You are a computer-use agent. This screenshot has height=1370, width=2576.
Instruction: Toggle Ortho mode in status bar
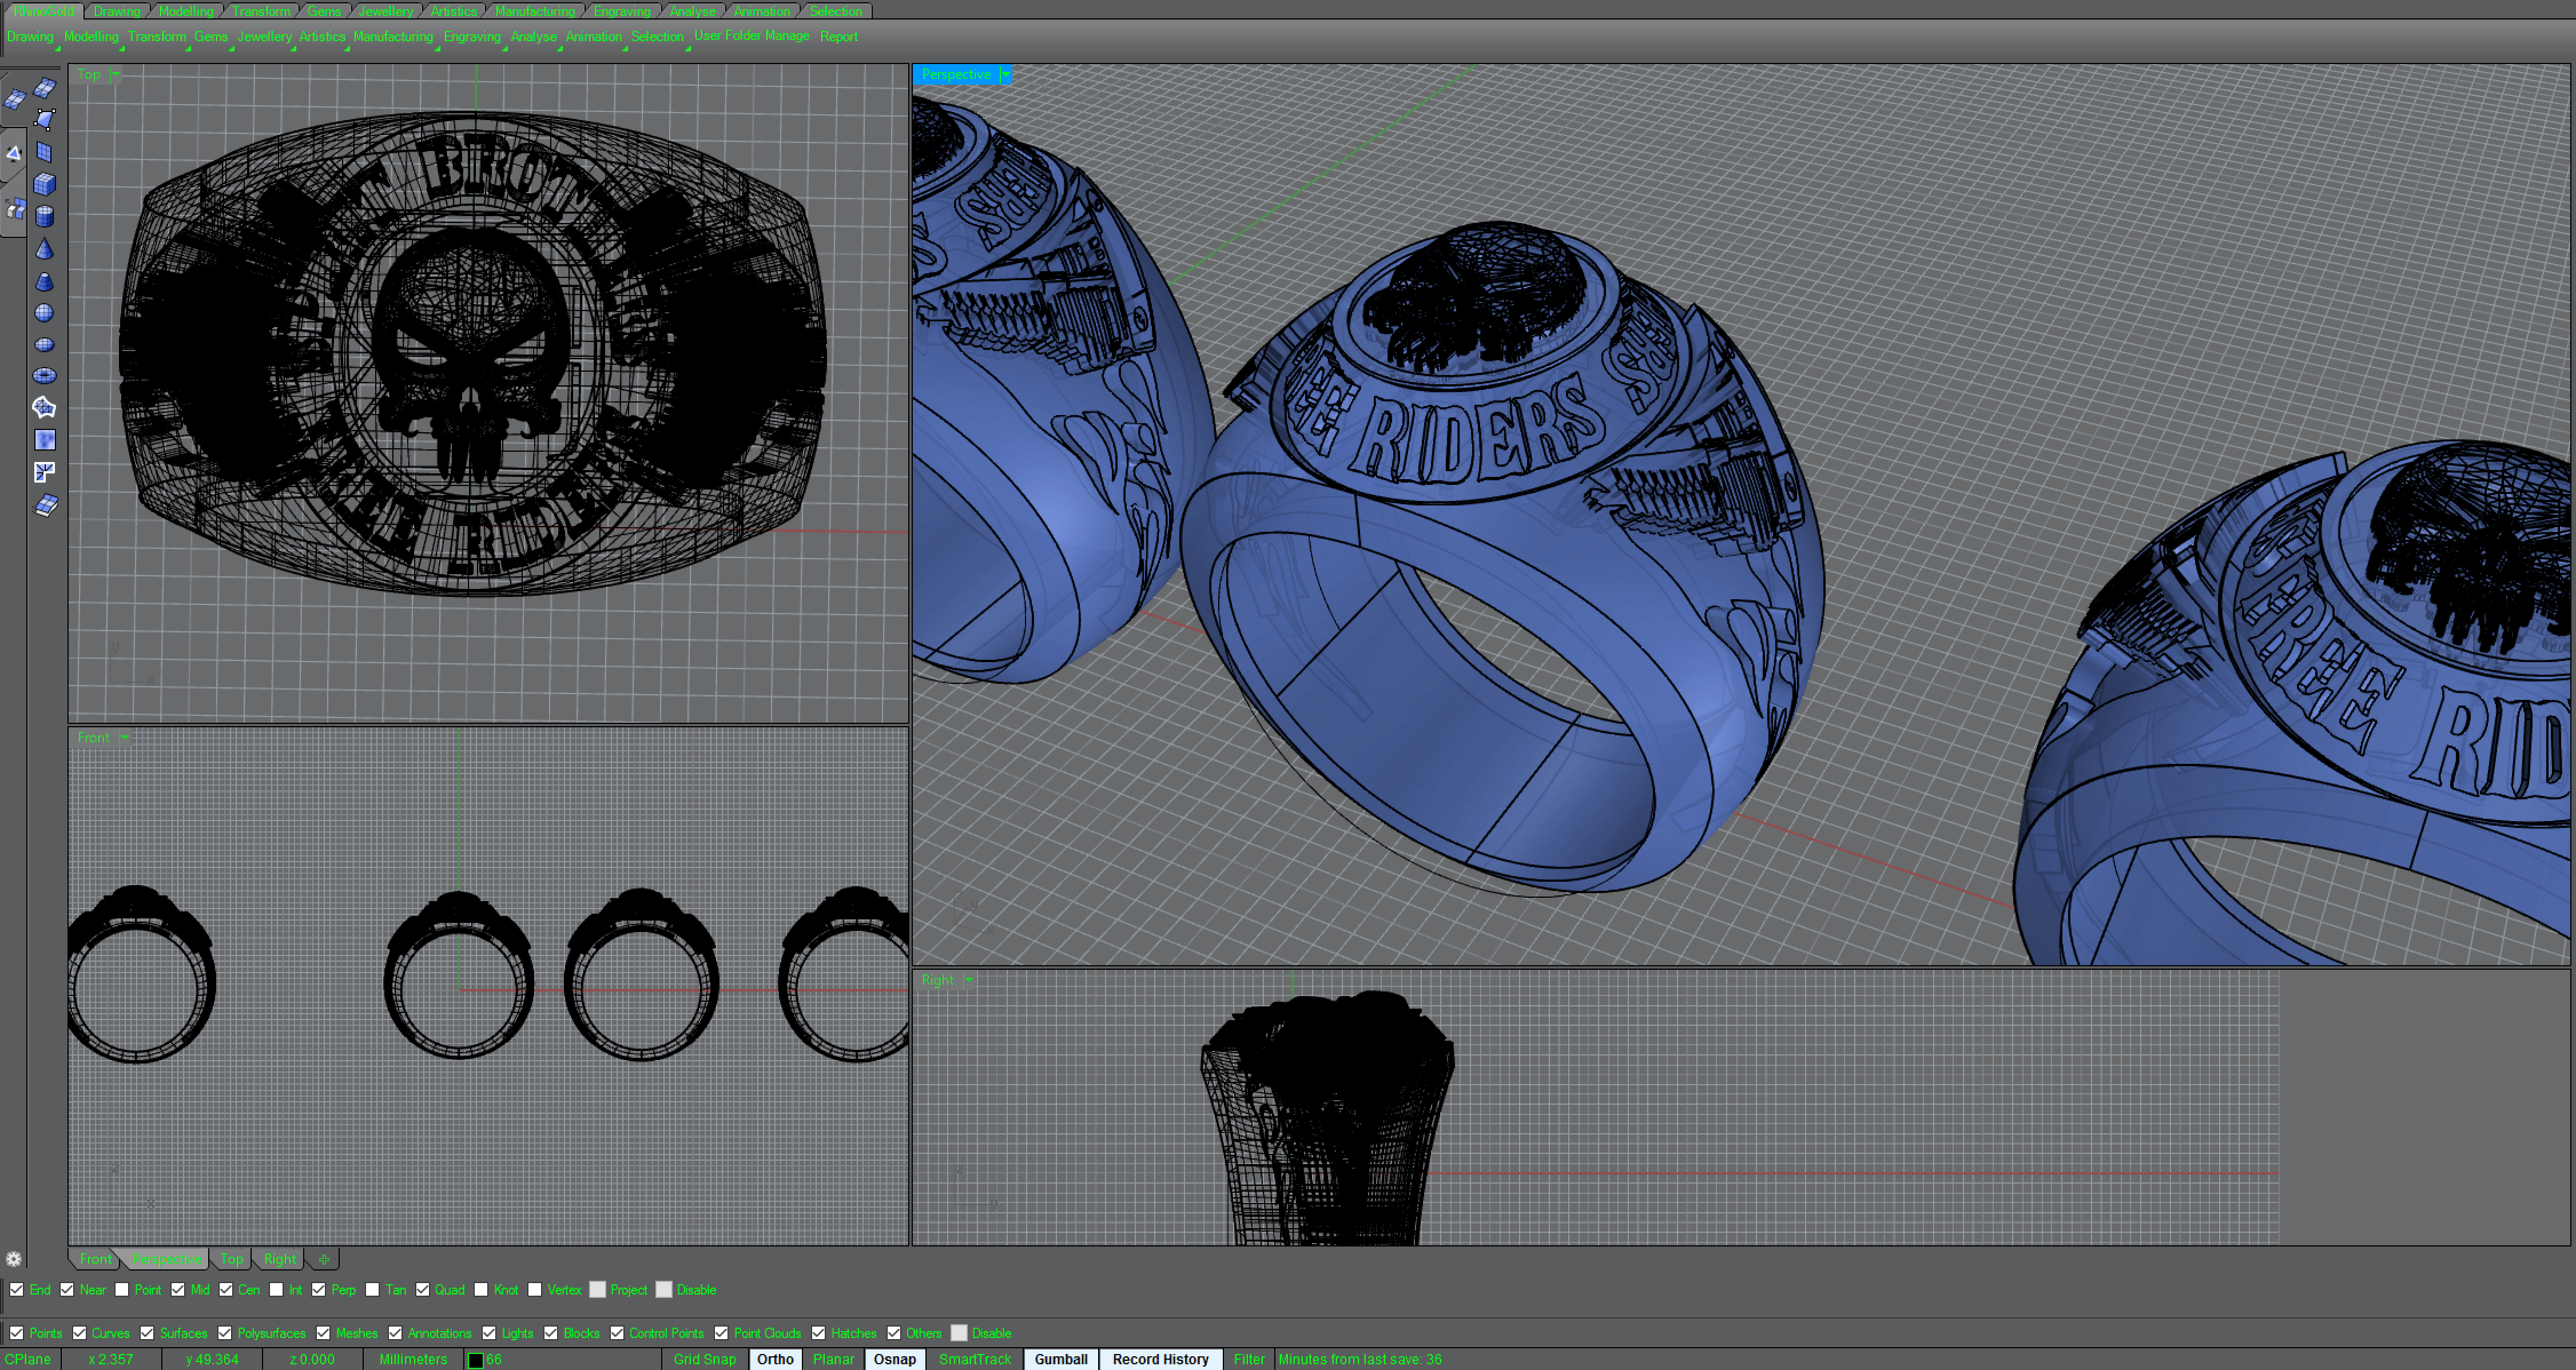(774, 1359)
